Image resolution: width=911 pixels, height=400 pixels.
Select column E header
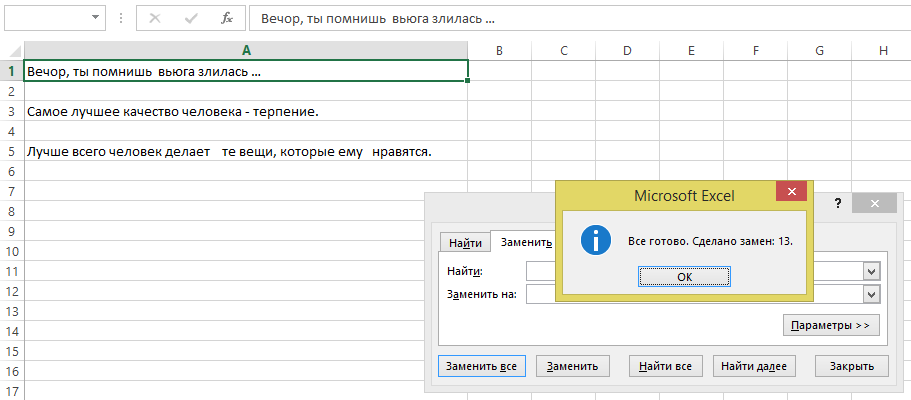691,51
